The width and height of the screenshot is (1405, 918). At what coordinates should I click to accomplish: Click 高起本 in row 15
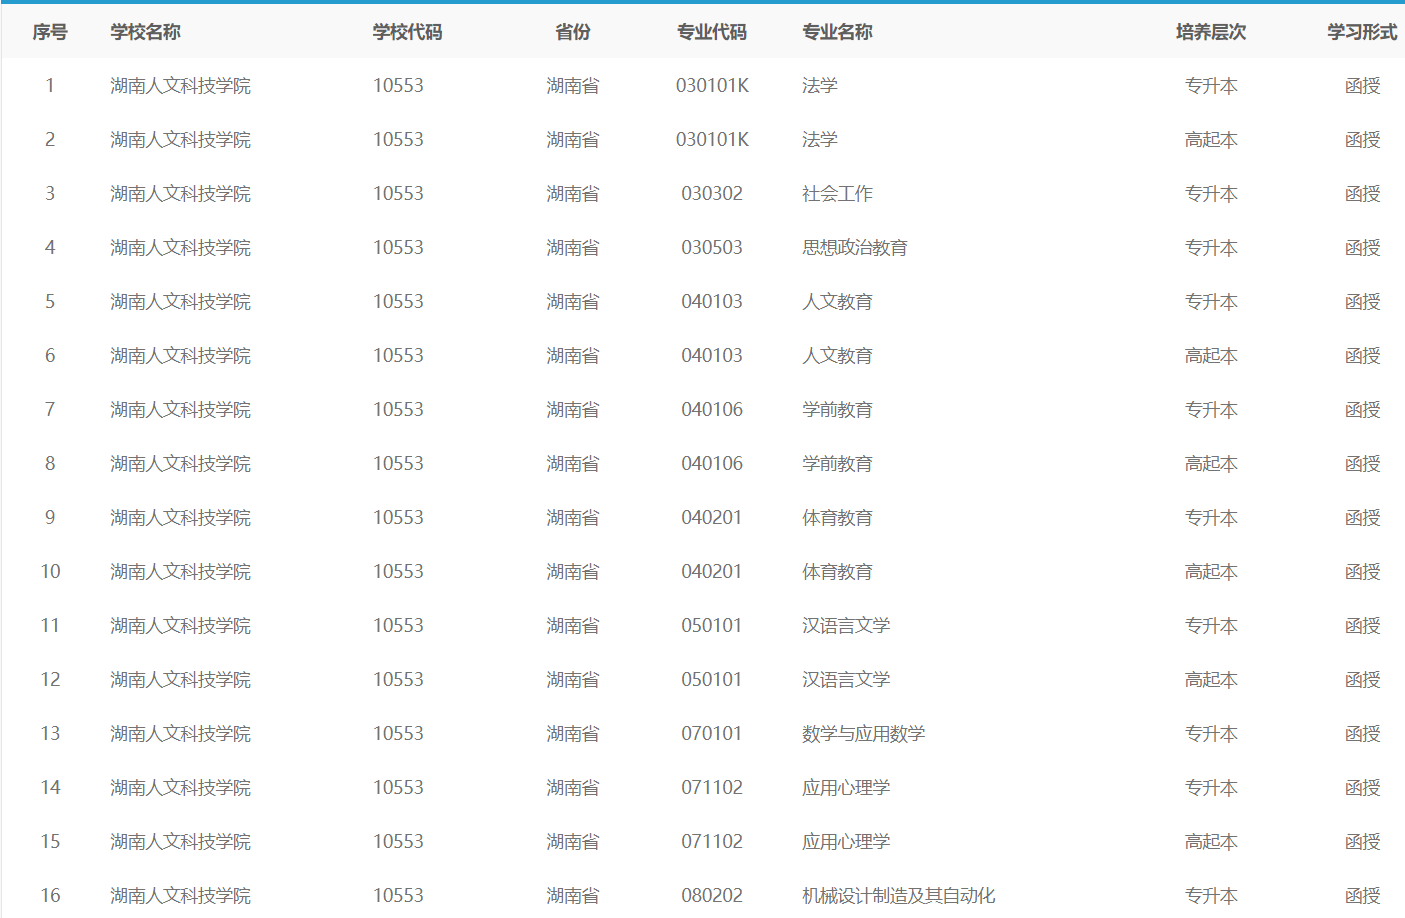point(1211,842)
